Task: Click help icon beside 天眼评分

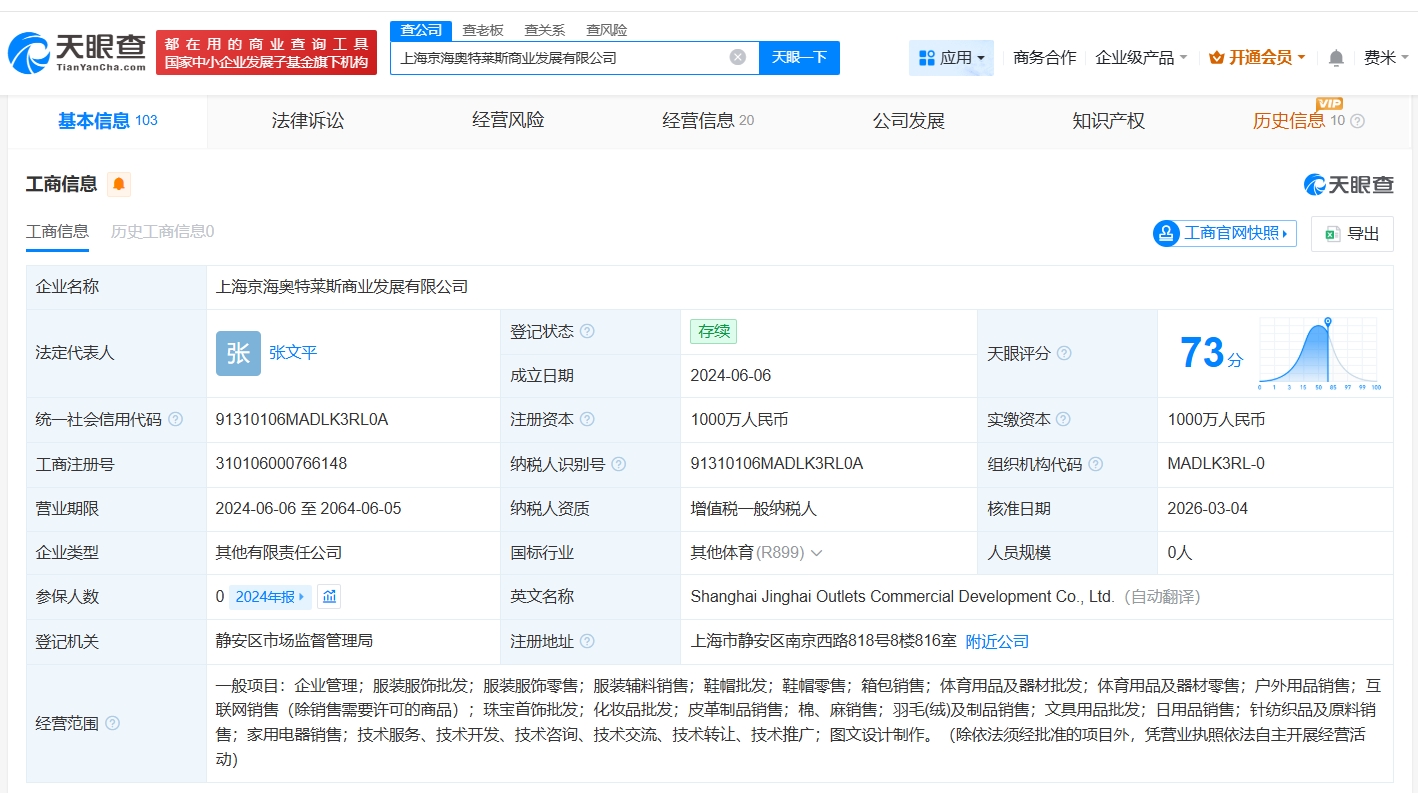Action: point(1064,354)
